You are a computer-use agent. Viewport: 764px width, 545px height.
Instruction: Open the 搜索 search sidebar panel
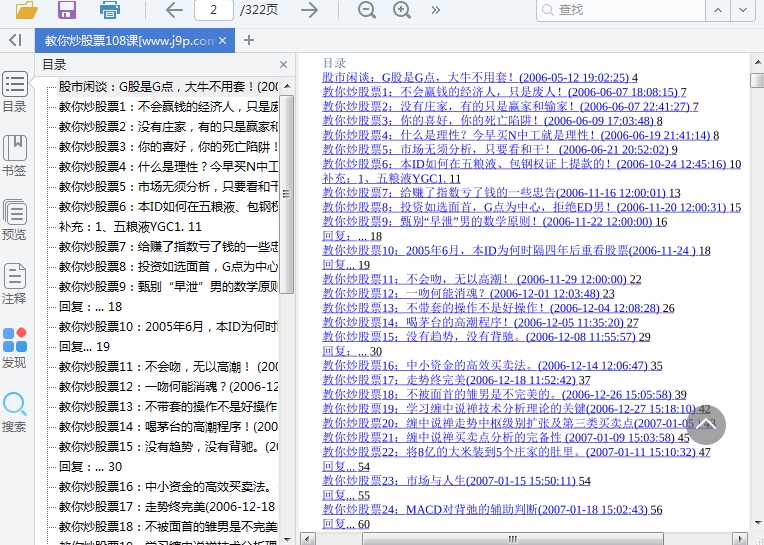pos(15,412)
